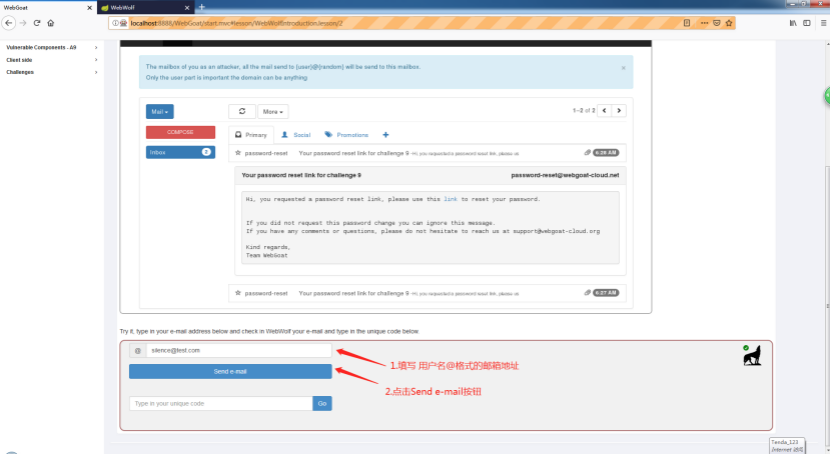The image size is (832, 456).
Task: Open the Mail dropdown button
Action: tap(160, 111)
